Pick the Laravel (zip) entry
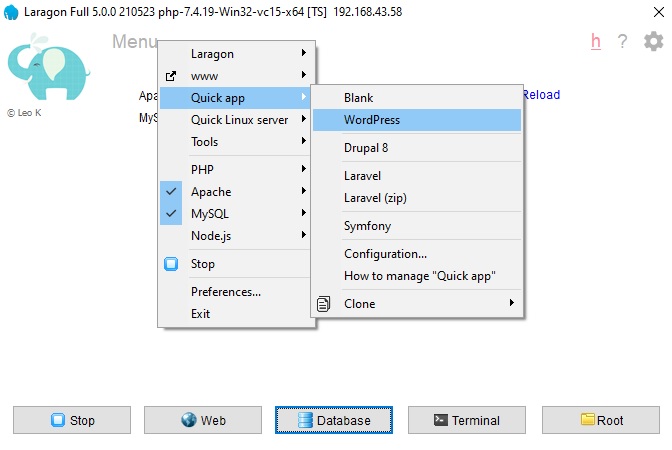This screenshot has width=672, height=450. 417,198
